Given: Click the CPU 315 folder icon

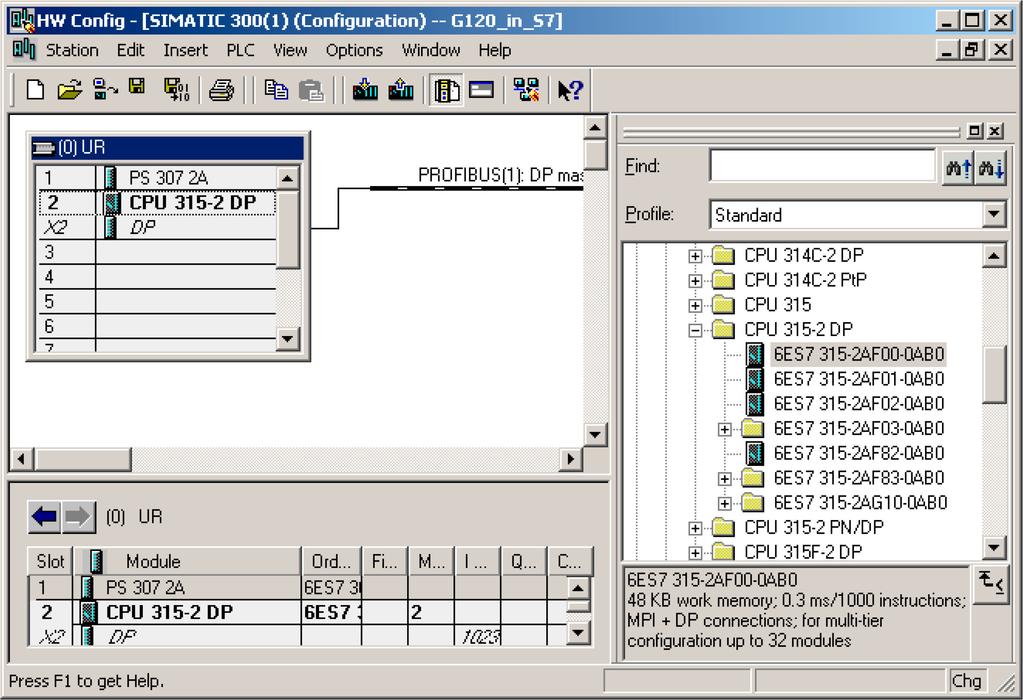Looking at the screenshot, I should (x=723, y=305).
